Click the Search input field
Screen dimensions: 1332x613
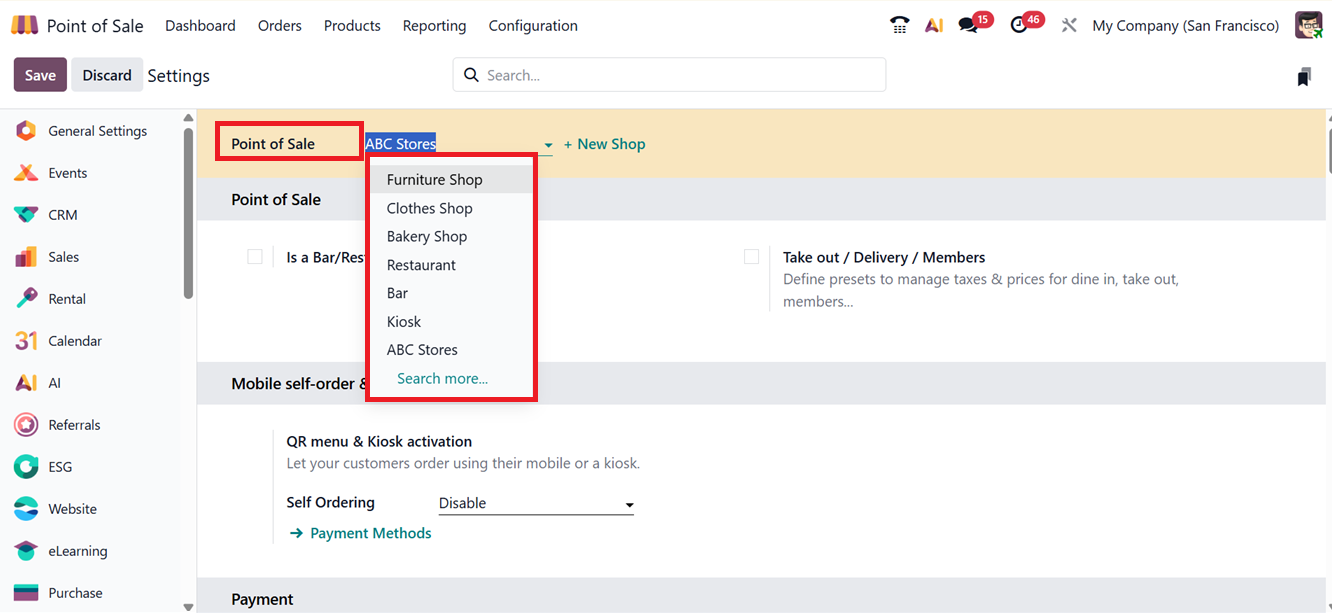680,75
